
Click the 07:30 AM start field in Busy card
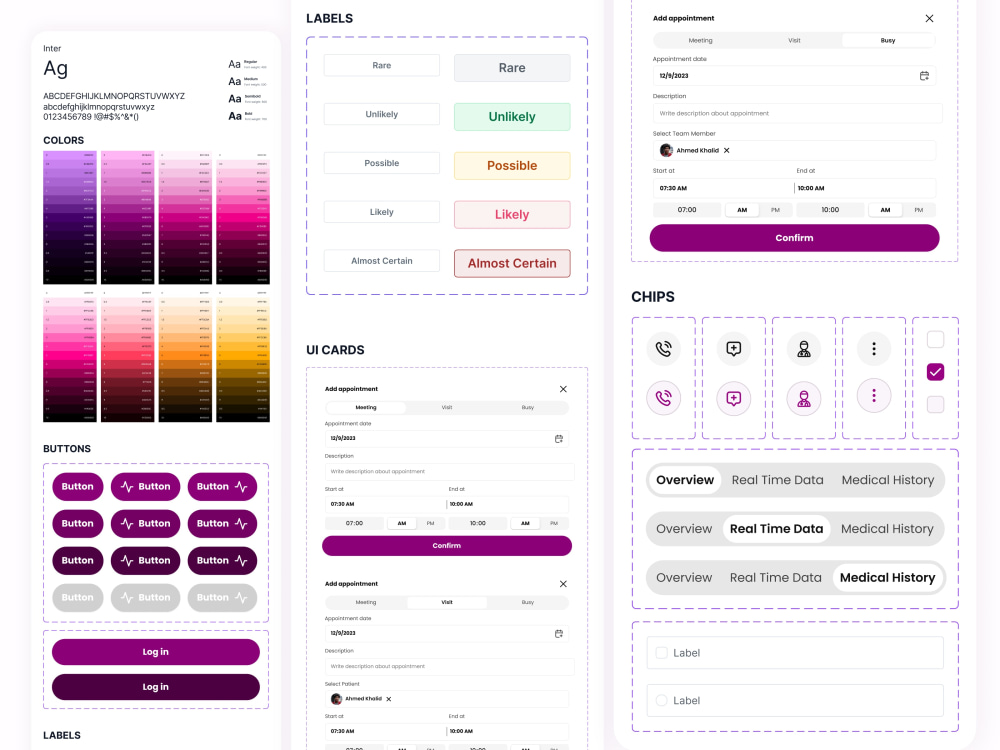coord(723,188)
